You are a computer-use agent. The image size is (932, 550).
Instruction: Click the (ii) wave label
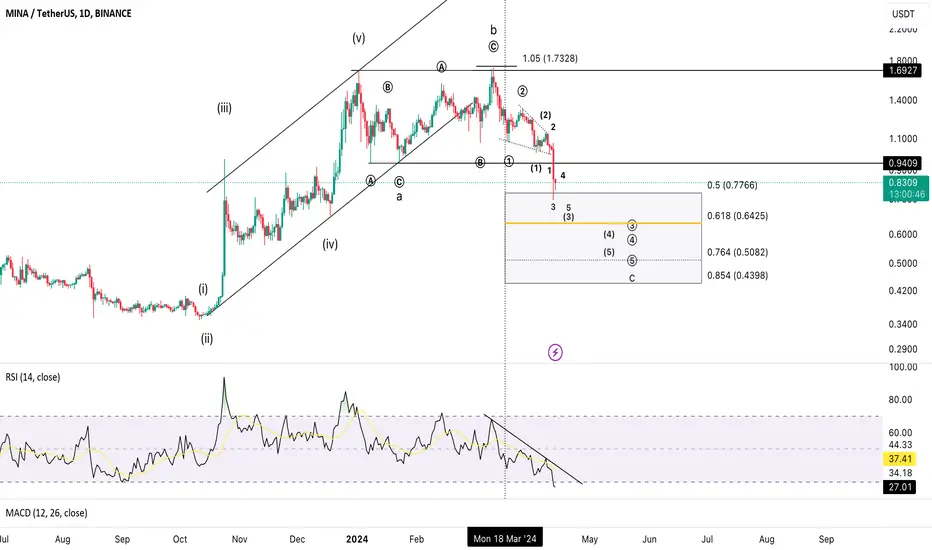pyautogui.click(x=206, y=339)
